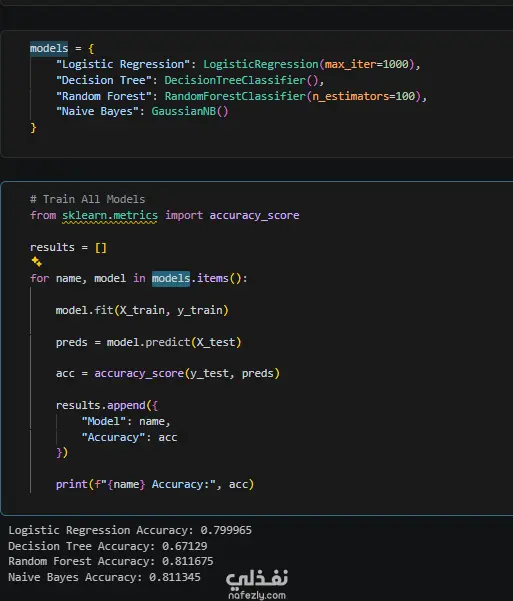Click the closing brace of models dict
This screenshot has width=513, height=601.
point(33,128)
